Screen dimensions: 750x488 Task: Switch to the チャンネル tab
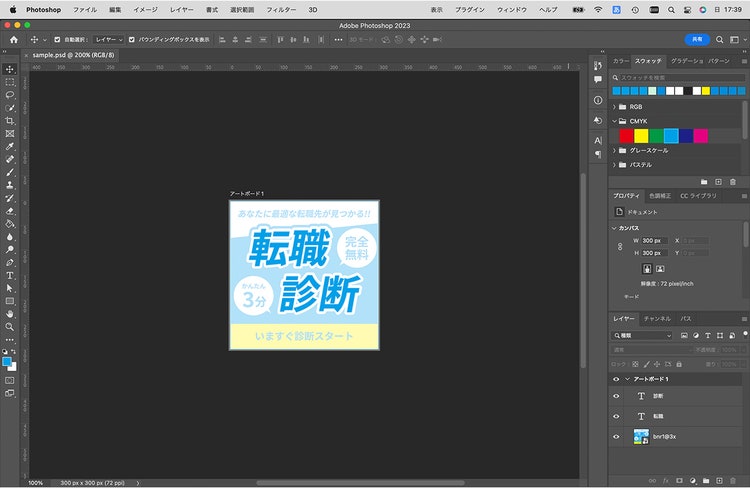pos(657,319)
